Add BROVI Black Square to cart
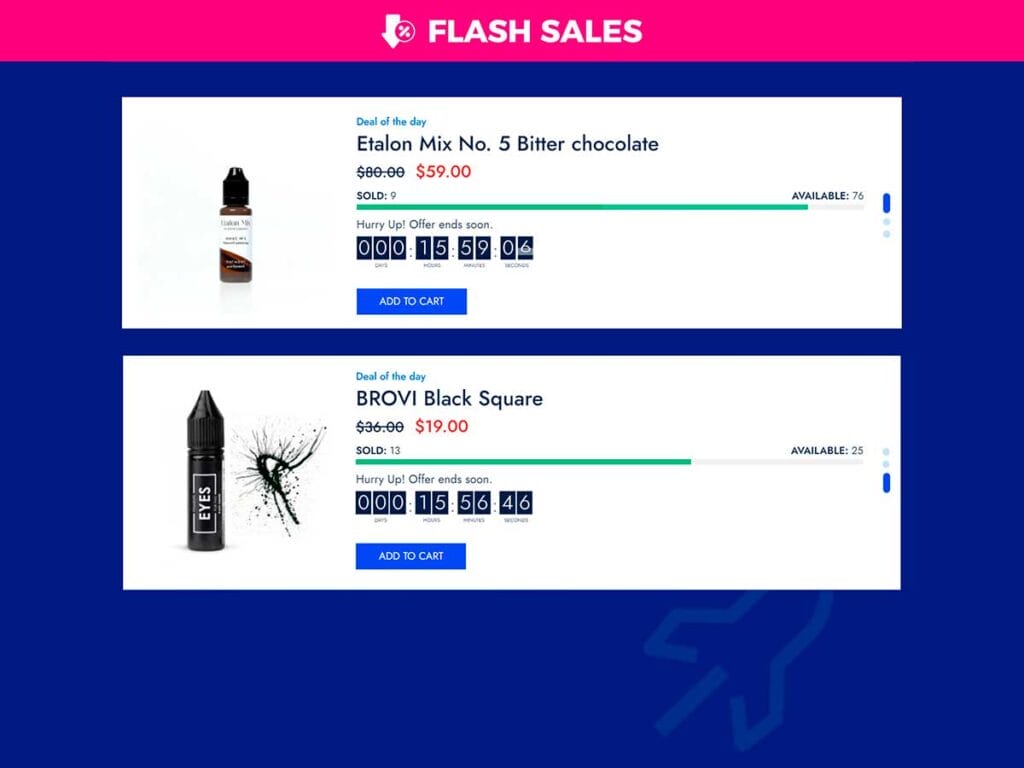1024x768 pixels. pos(411,556)
